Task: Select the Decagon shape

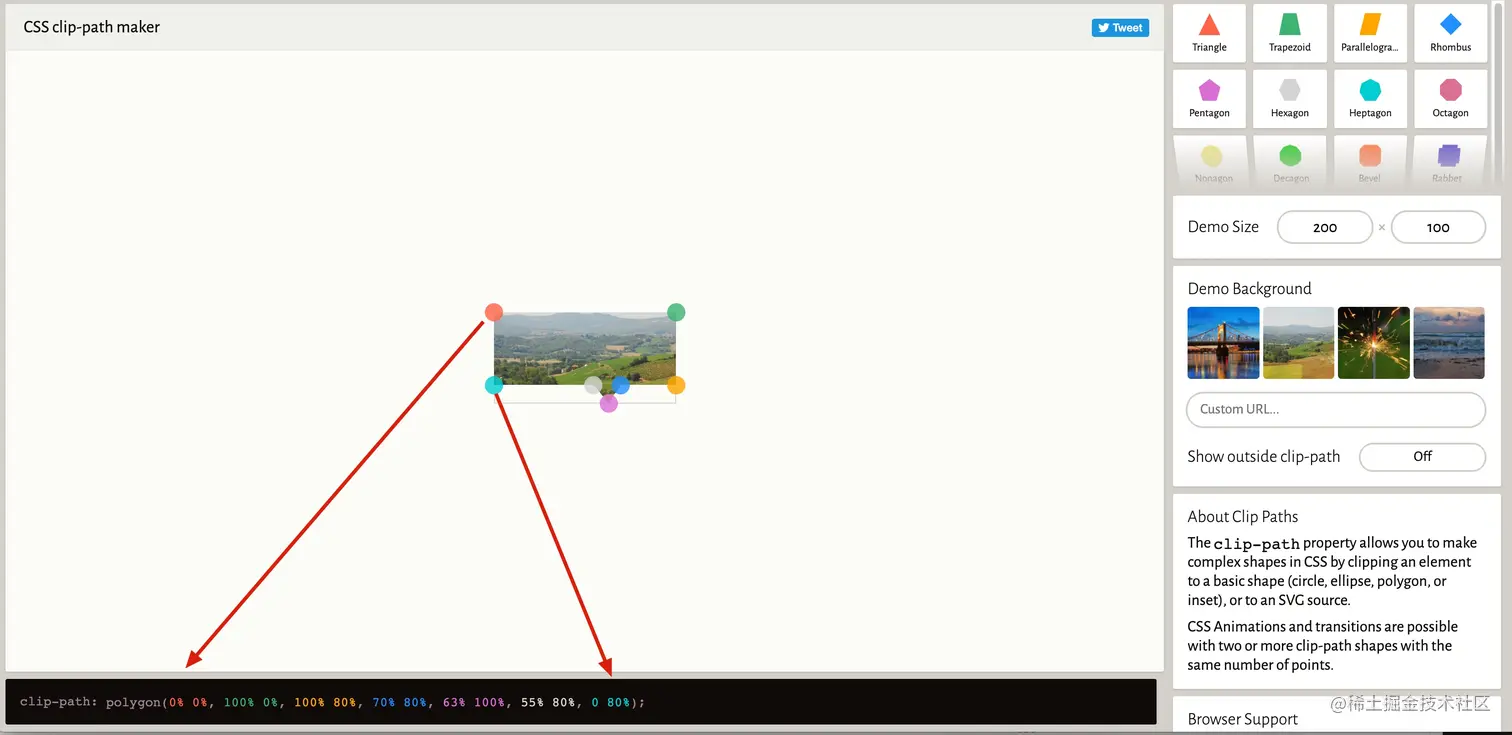Action: (x=1291, y=162)
